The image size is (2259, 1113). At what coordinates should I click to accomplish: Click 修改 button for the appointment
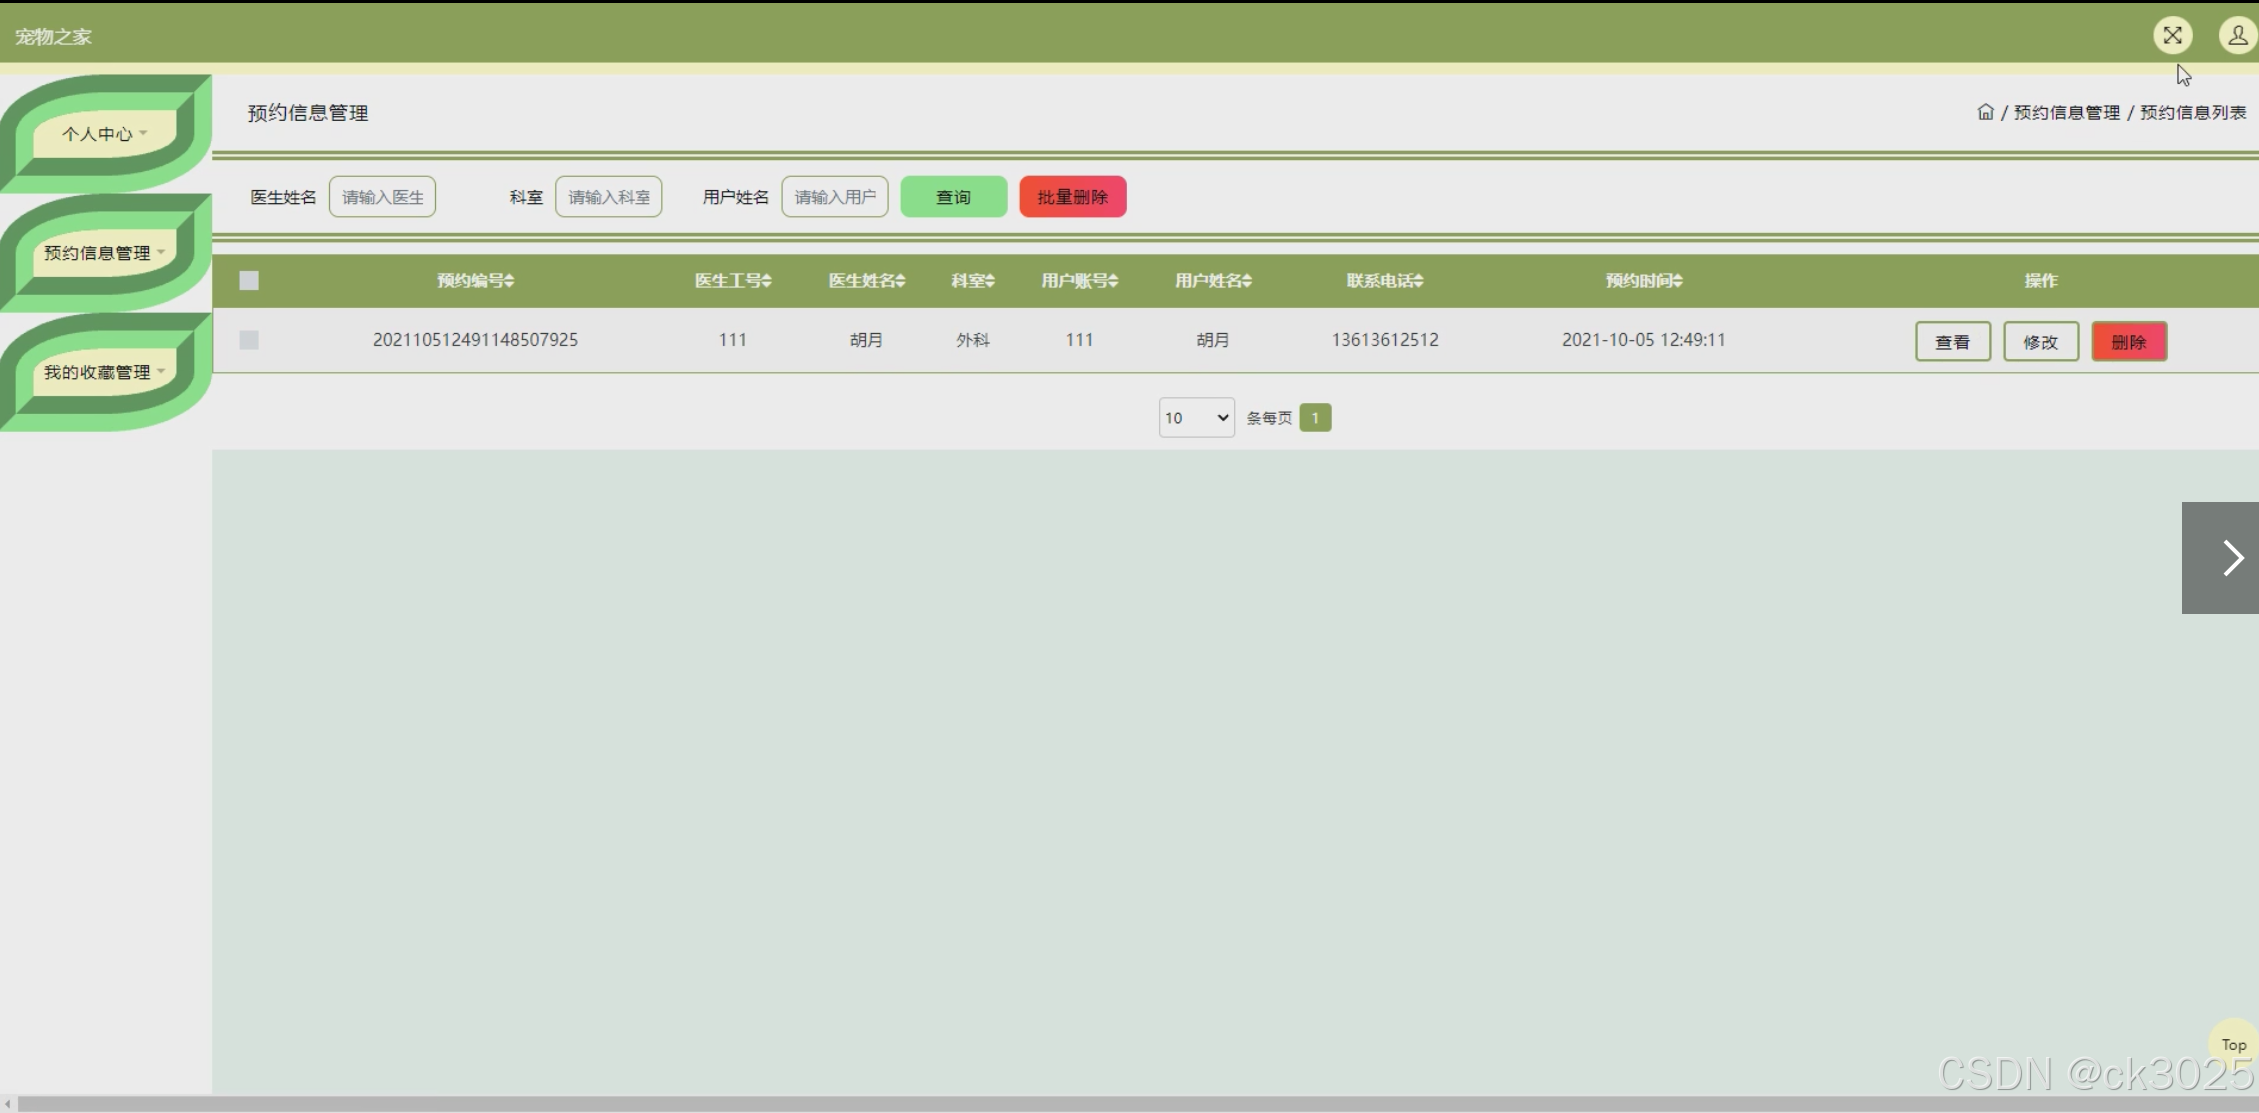[x=2040, y=342]
